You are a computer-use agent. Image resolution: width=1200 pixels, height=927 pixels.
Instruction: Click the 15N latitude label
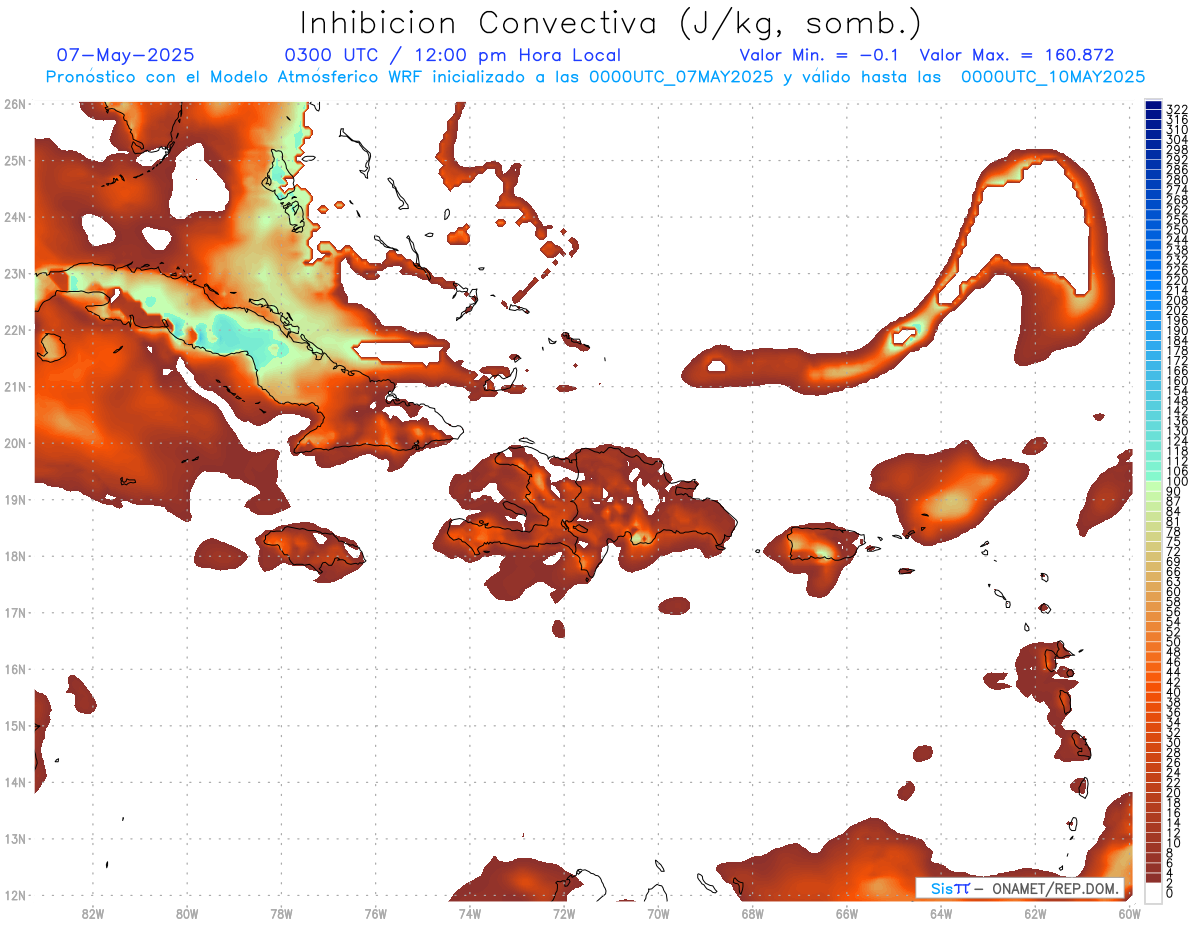[x=15, y=725]
